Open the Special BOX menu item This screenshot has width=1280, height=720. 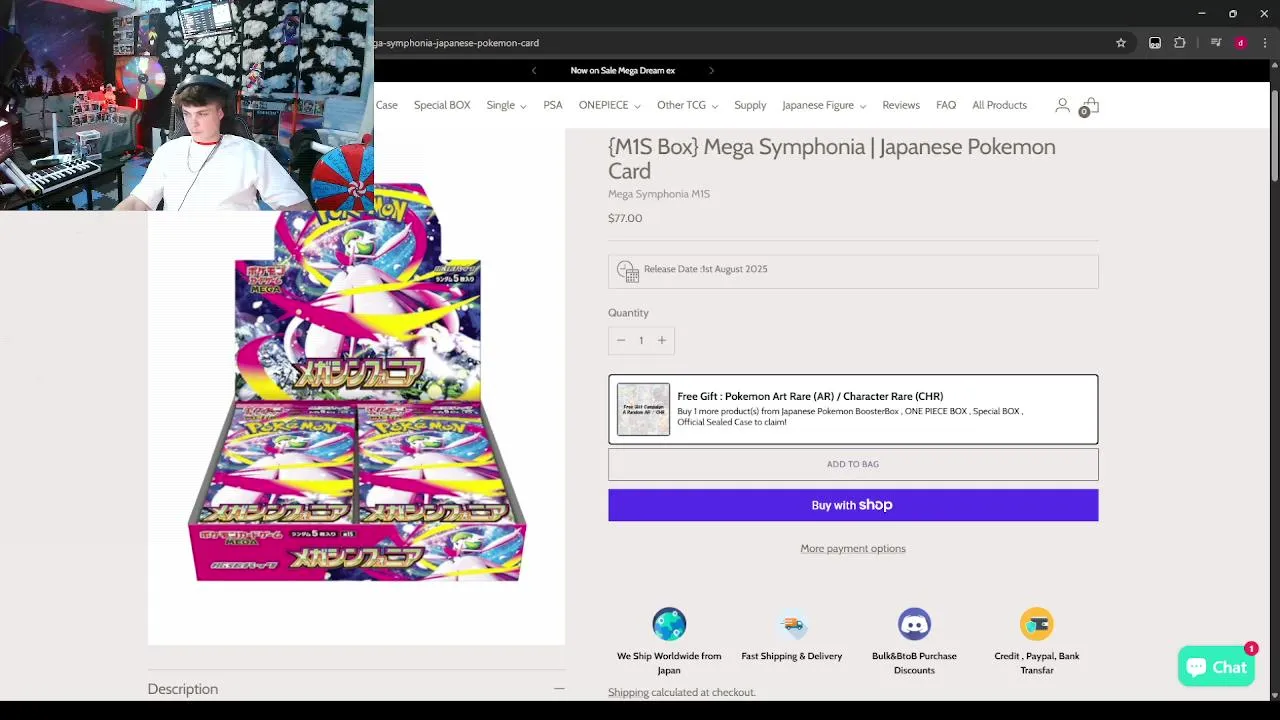(442, 105)
